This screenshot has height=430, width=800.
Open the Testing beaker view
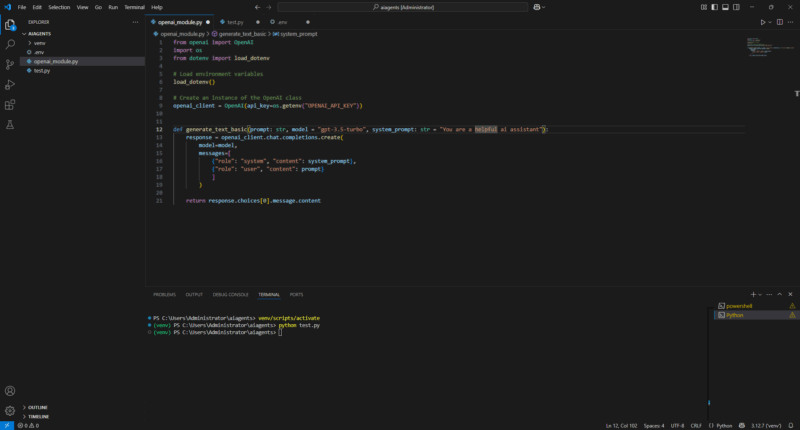coord(10,124)
